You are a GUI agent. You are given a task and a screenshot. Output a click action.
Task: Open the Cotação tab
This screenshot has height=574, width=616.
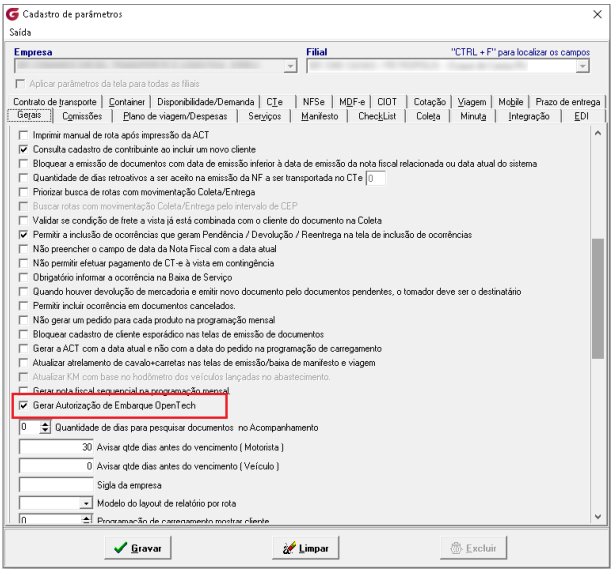429,102
